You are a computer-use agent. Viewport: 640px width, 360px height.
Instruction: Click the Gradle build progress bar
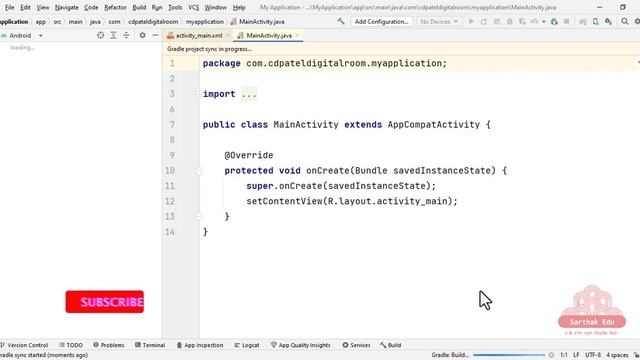tap(509, 355)
